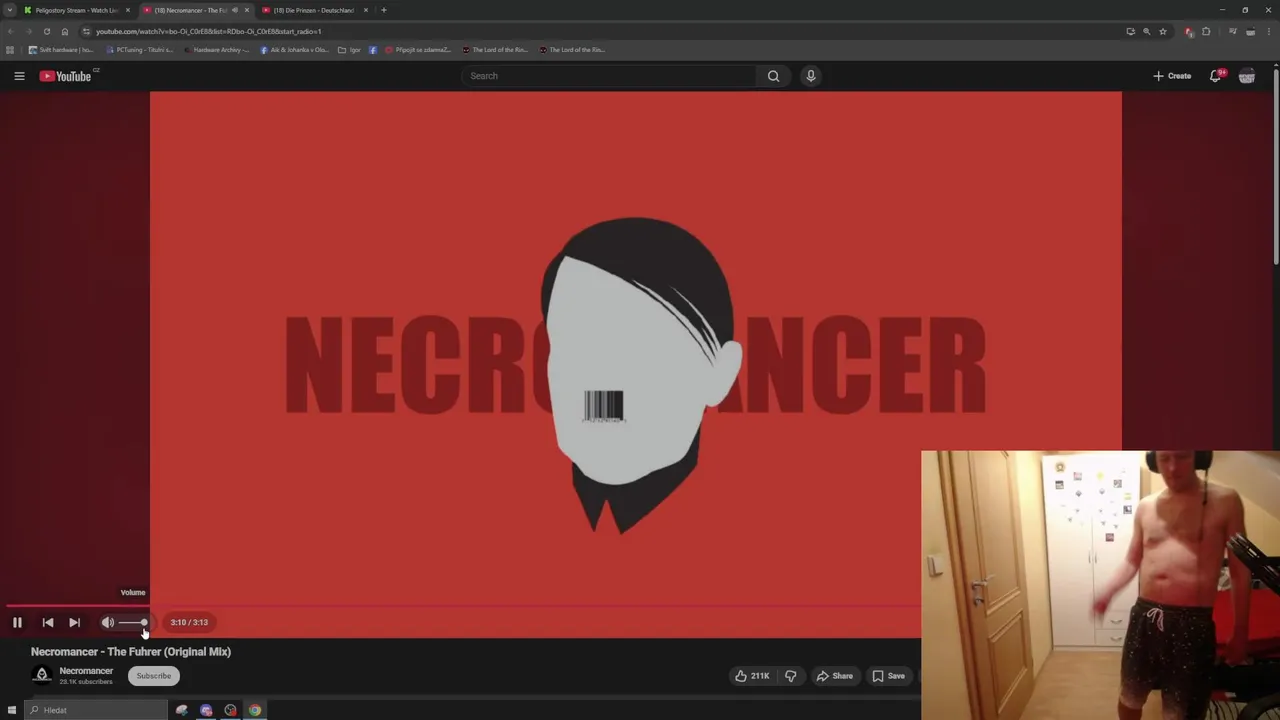The image size is (1280, 720).
Task: Click the Hledat taskbar search box
Action: click(x=95, y=710)
